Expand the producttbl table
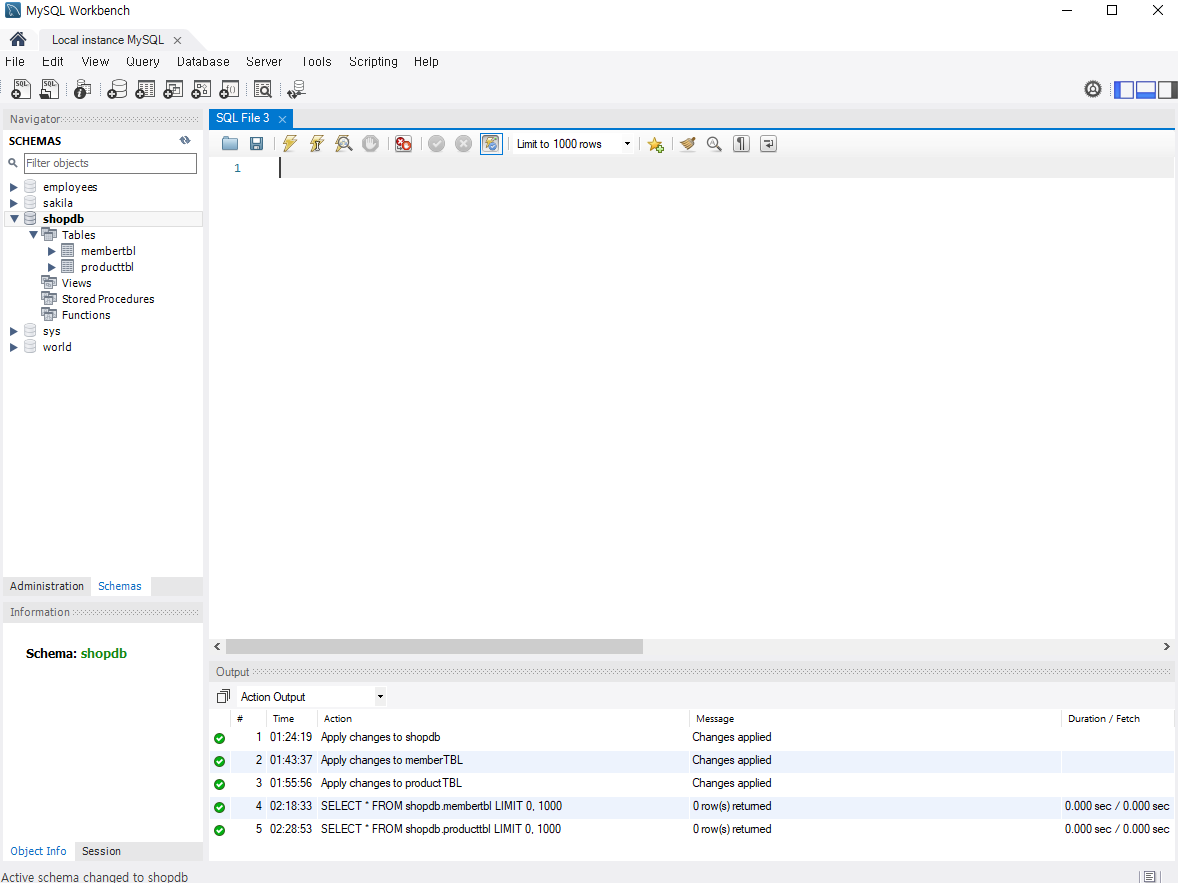The image size is (1178, 883). tap(52, 267)
